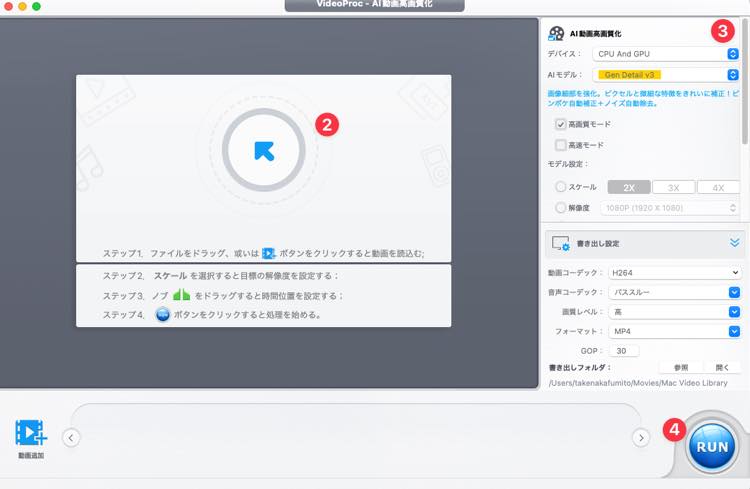Click the right panel vertical scrollbar
The height and width of the screenshot is (489, 750).
click(745, 81)
